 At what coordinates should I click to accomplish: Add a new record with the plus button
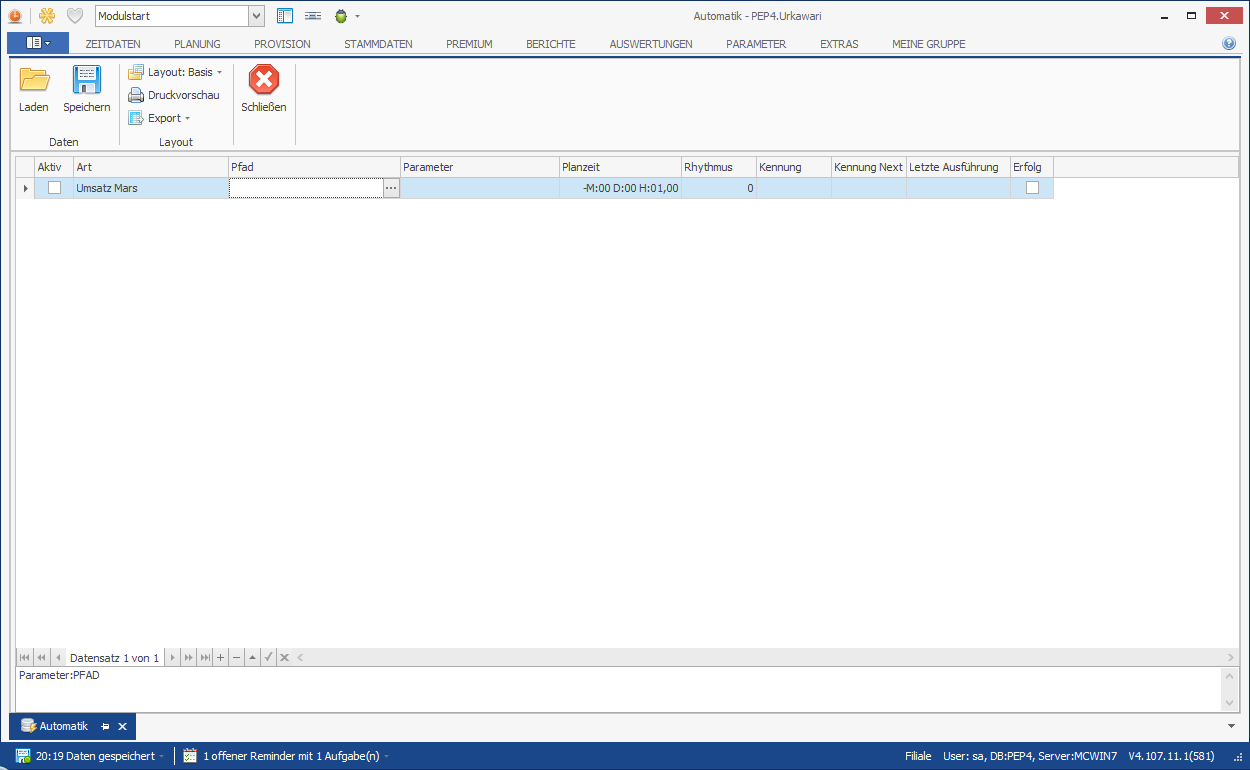(221, 657)
